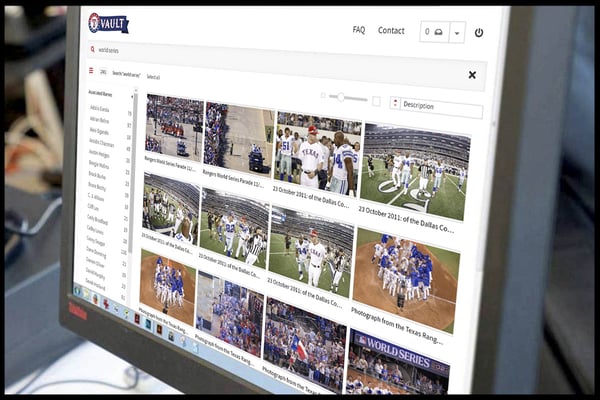This screenshot has height=400, width=600.
Task: Open thumbnail with players 51 and 14
Action: 317,153
